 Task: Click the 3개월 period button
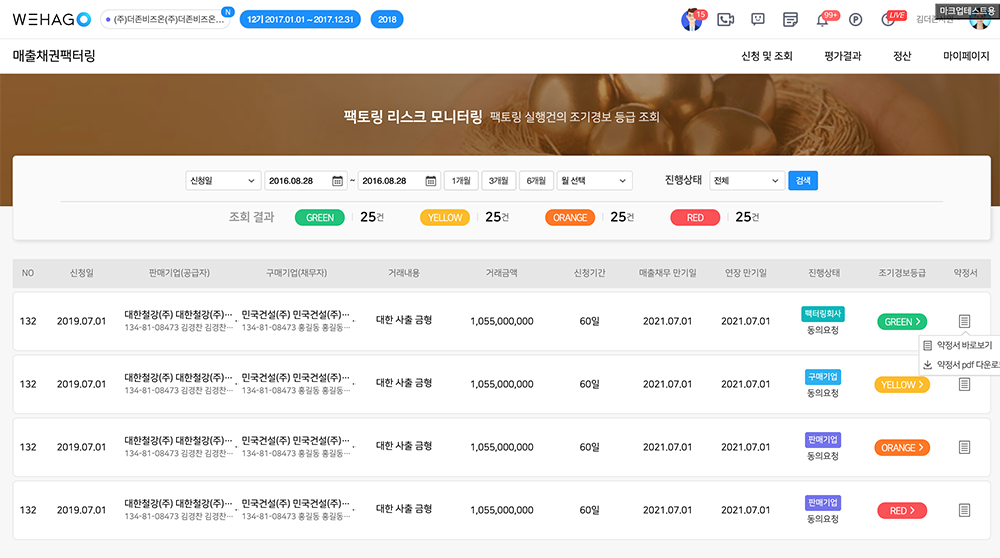click(x=498, y=181)
